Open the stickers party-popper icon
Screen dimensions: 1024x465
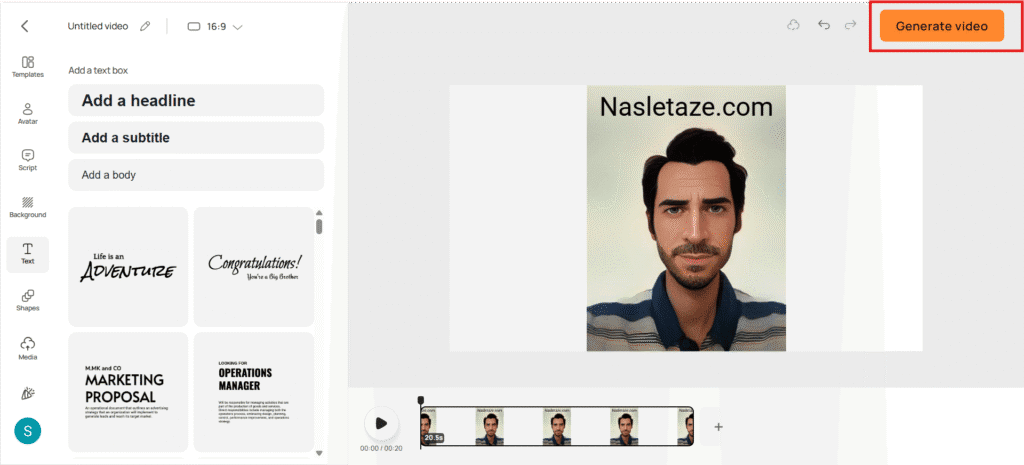point(27,393)
